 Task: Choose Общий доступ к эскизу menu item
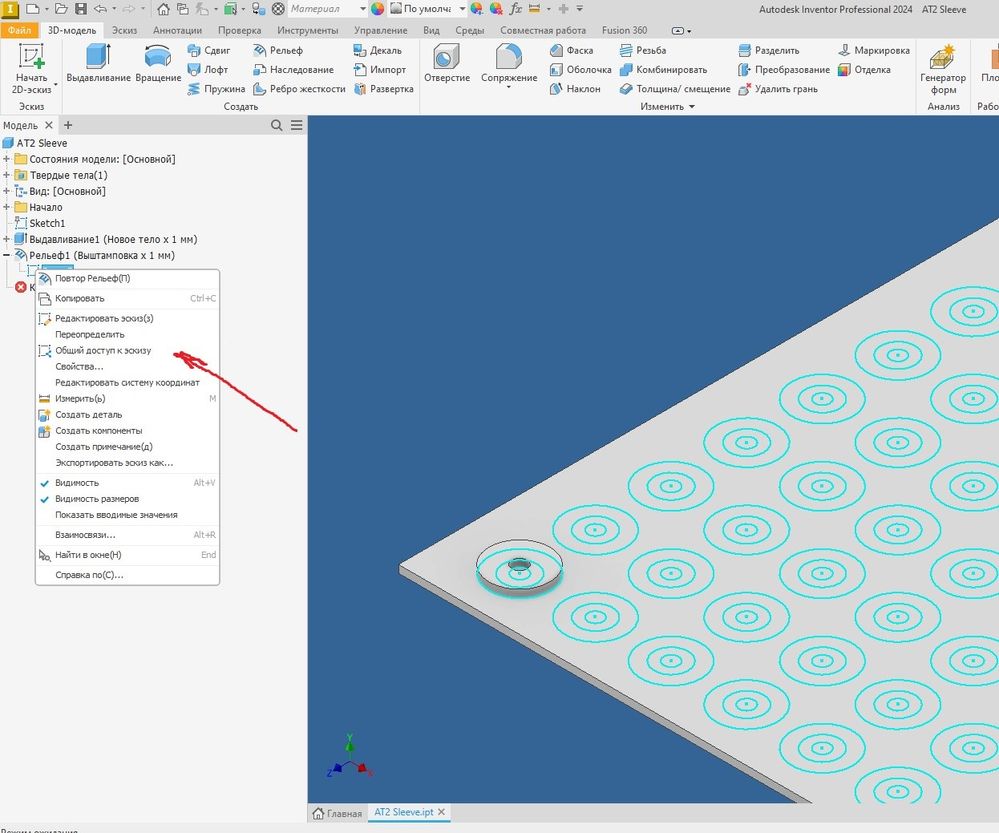click(x=103, y=351)
